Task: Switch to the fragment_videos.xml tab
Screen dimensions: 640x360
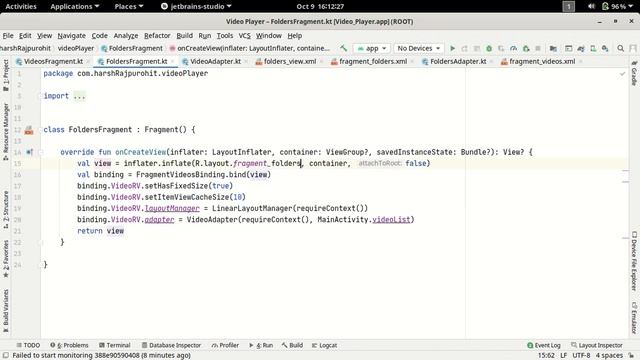Action: [542, 61]
